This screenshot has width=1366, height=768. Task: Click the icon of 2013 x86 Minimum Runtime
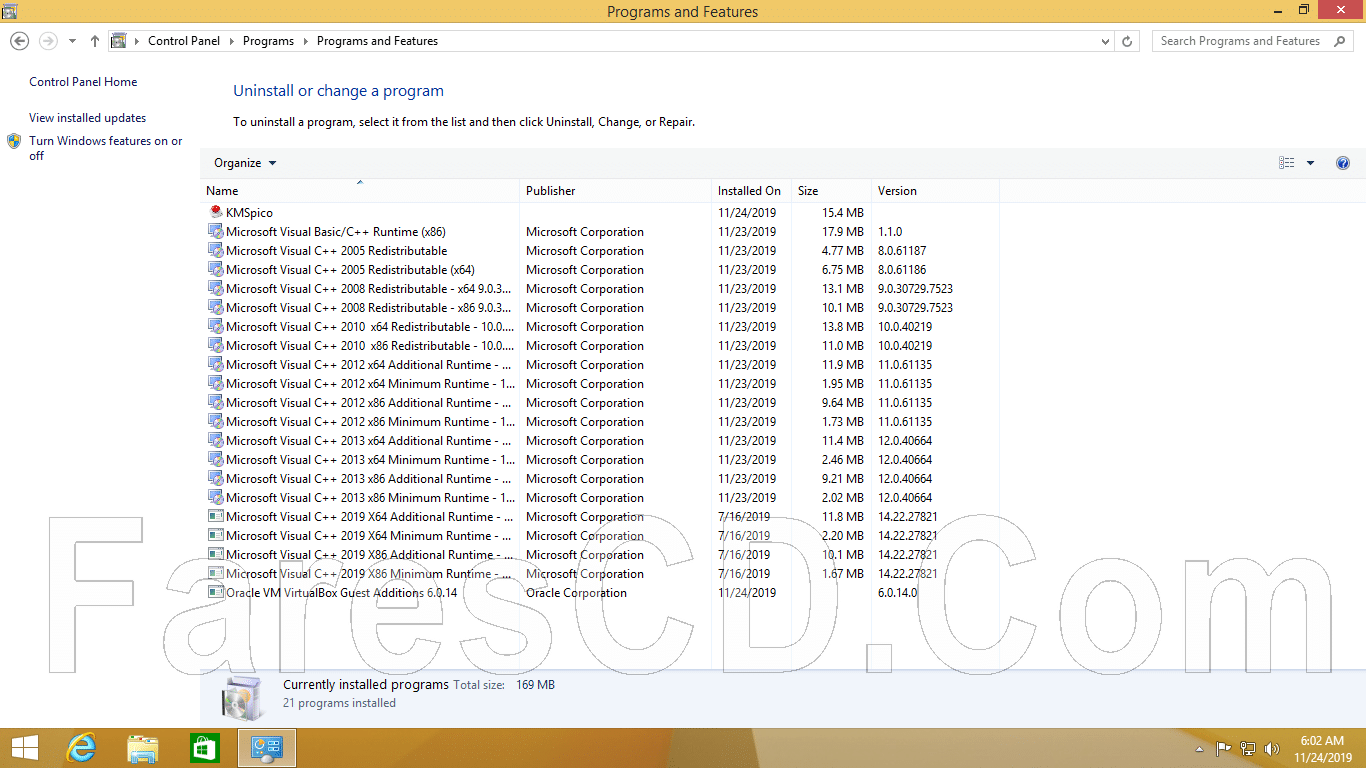coord(215,497)
